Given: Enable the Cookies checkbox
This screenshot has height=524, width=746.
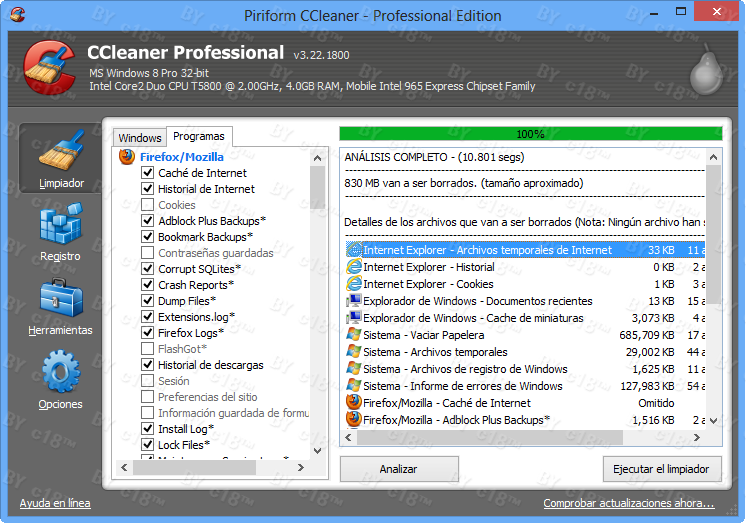Looking at the screenshot, I should [148, 205].
